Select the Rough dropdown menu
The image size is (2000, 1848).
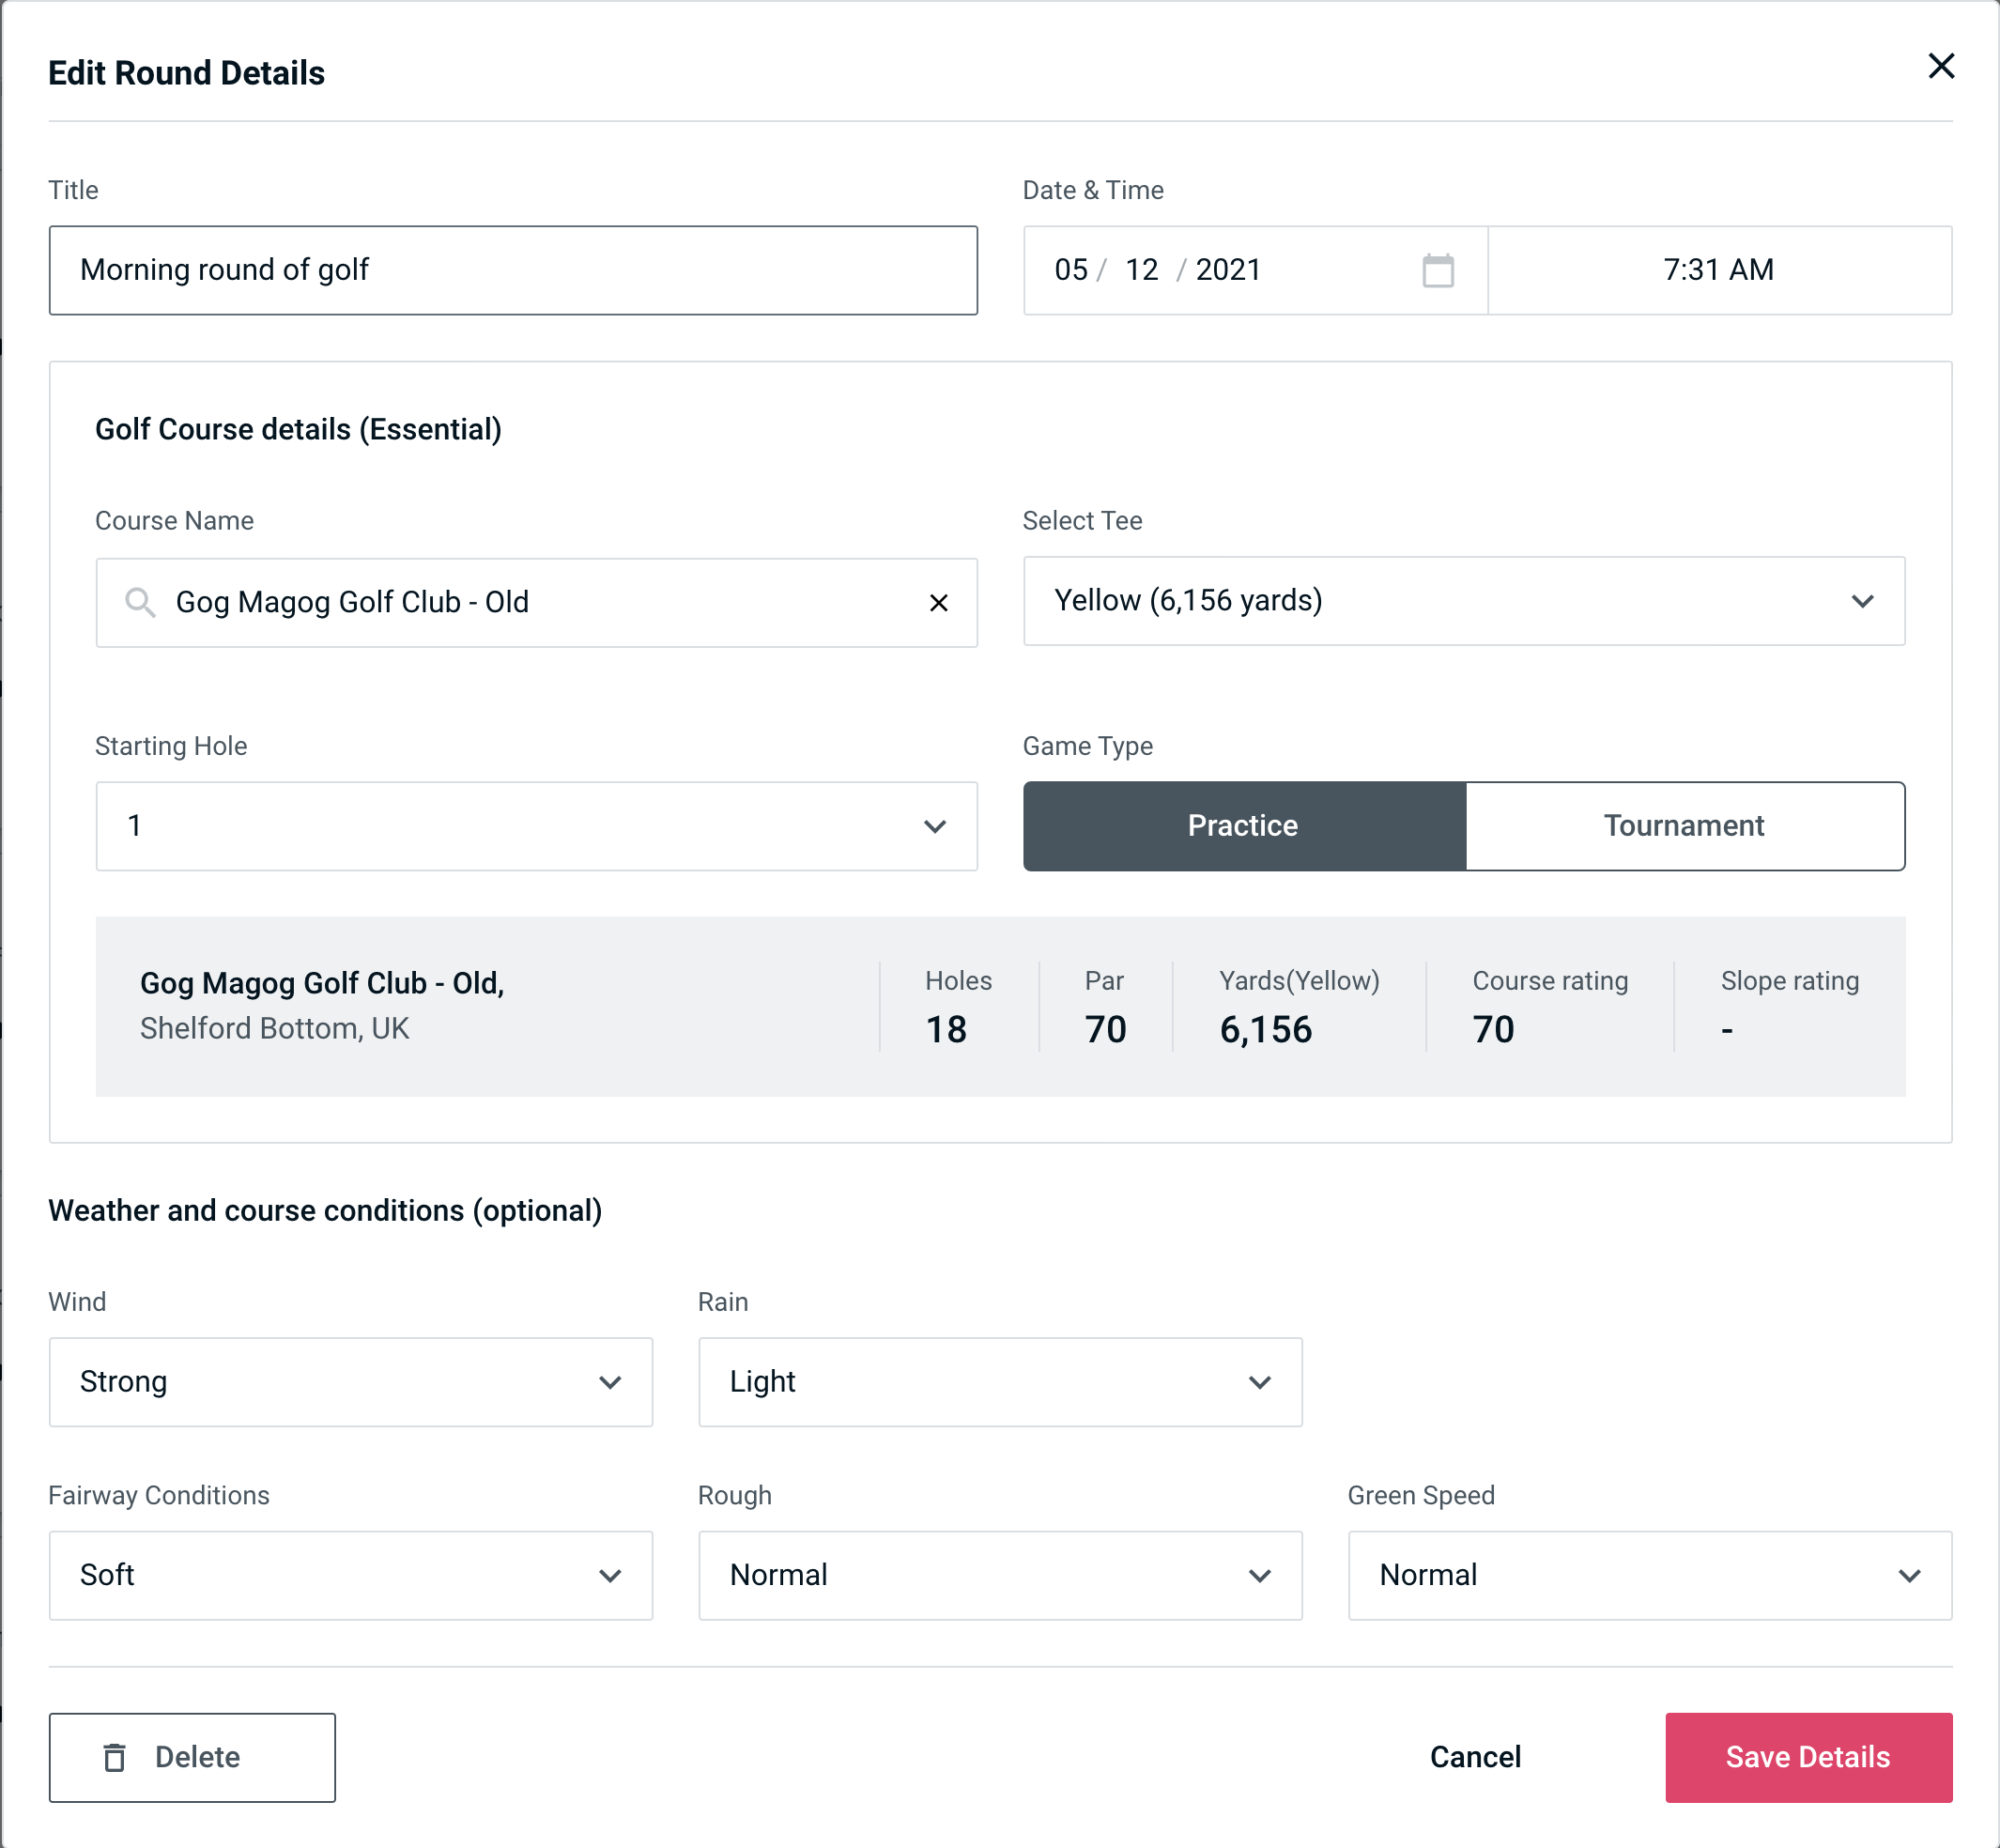(1000, 1575)
